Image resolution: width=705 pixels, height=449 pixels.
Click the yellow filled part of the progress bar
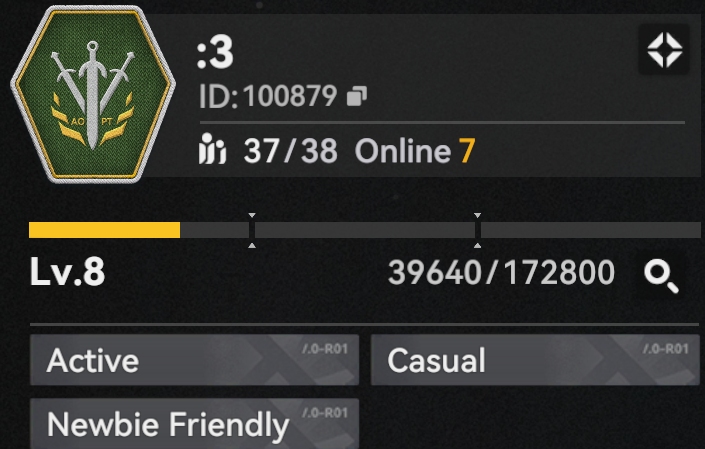tap(104, 230)
